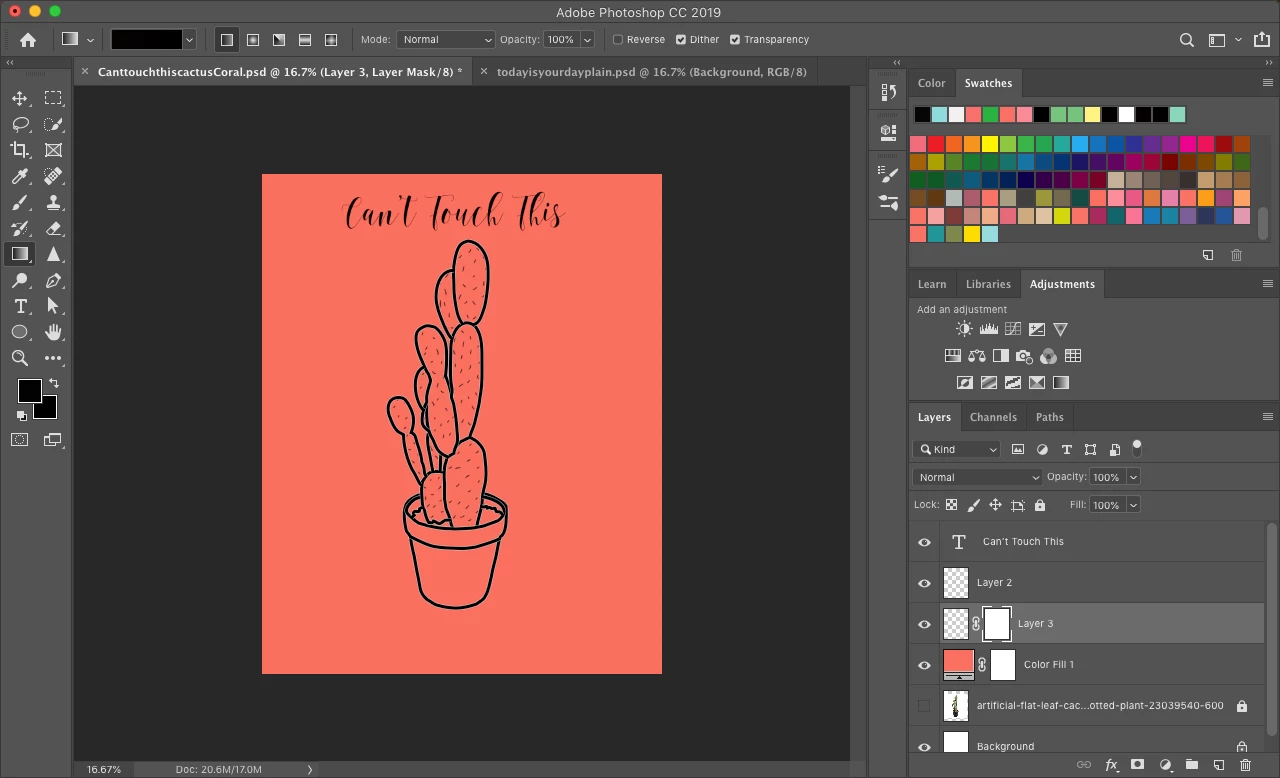
Task: Select the Quick Selection tool
Action: tap(54, 124)
